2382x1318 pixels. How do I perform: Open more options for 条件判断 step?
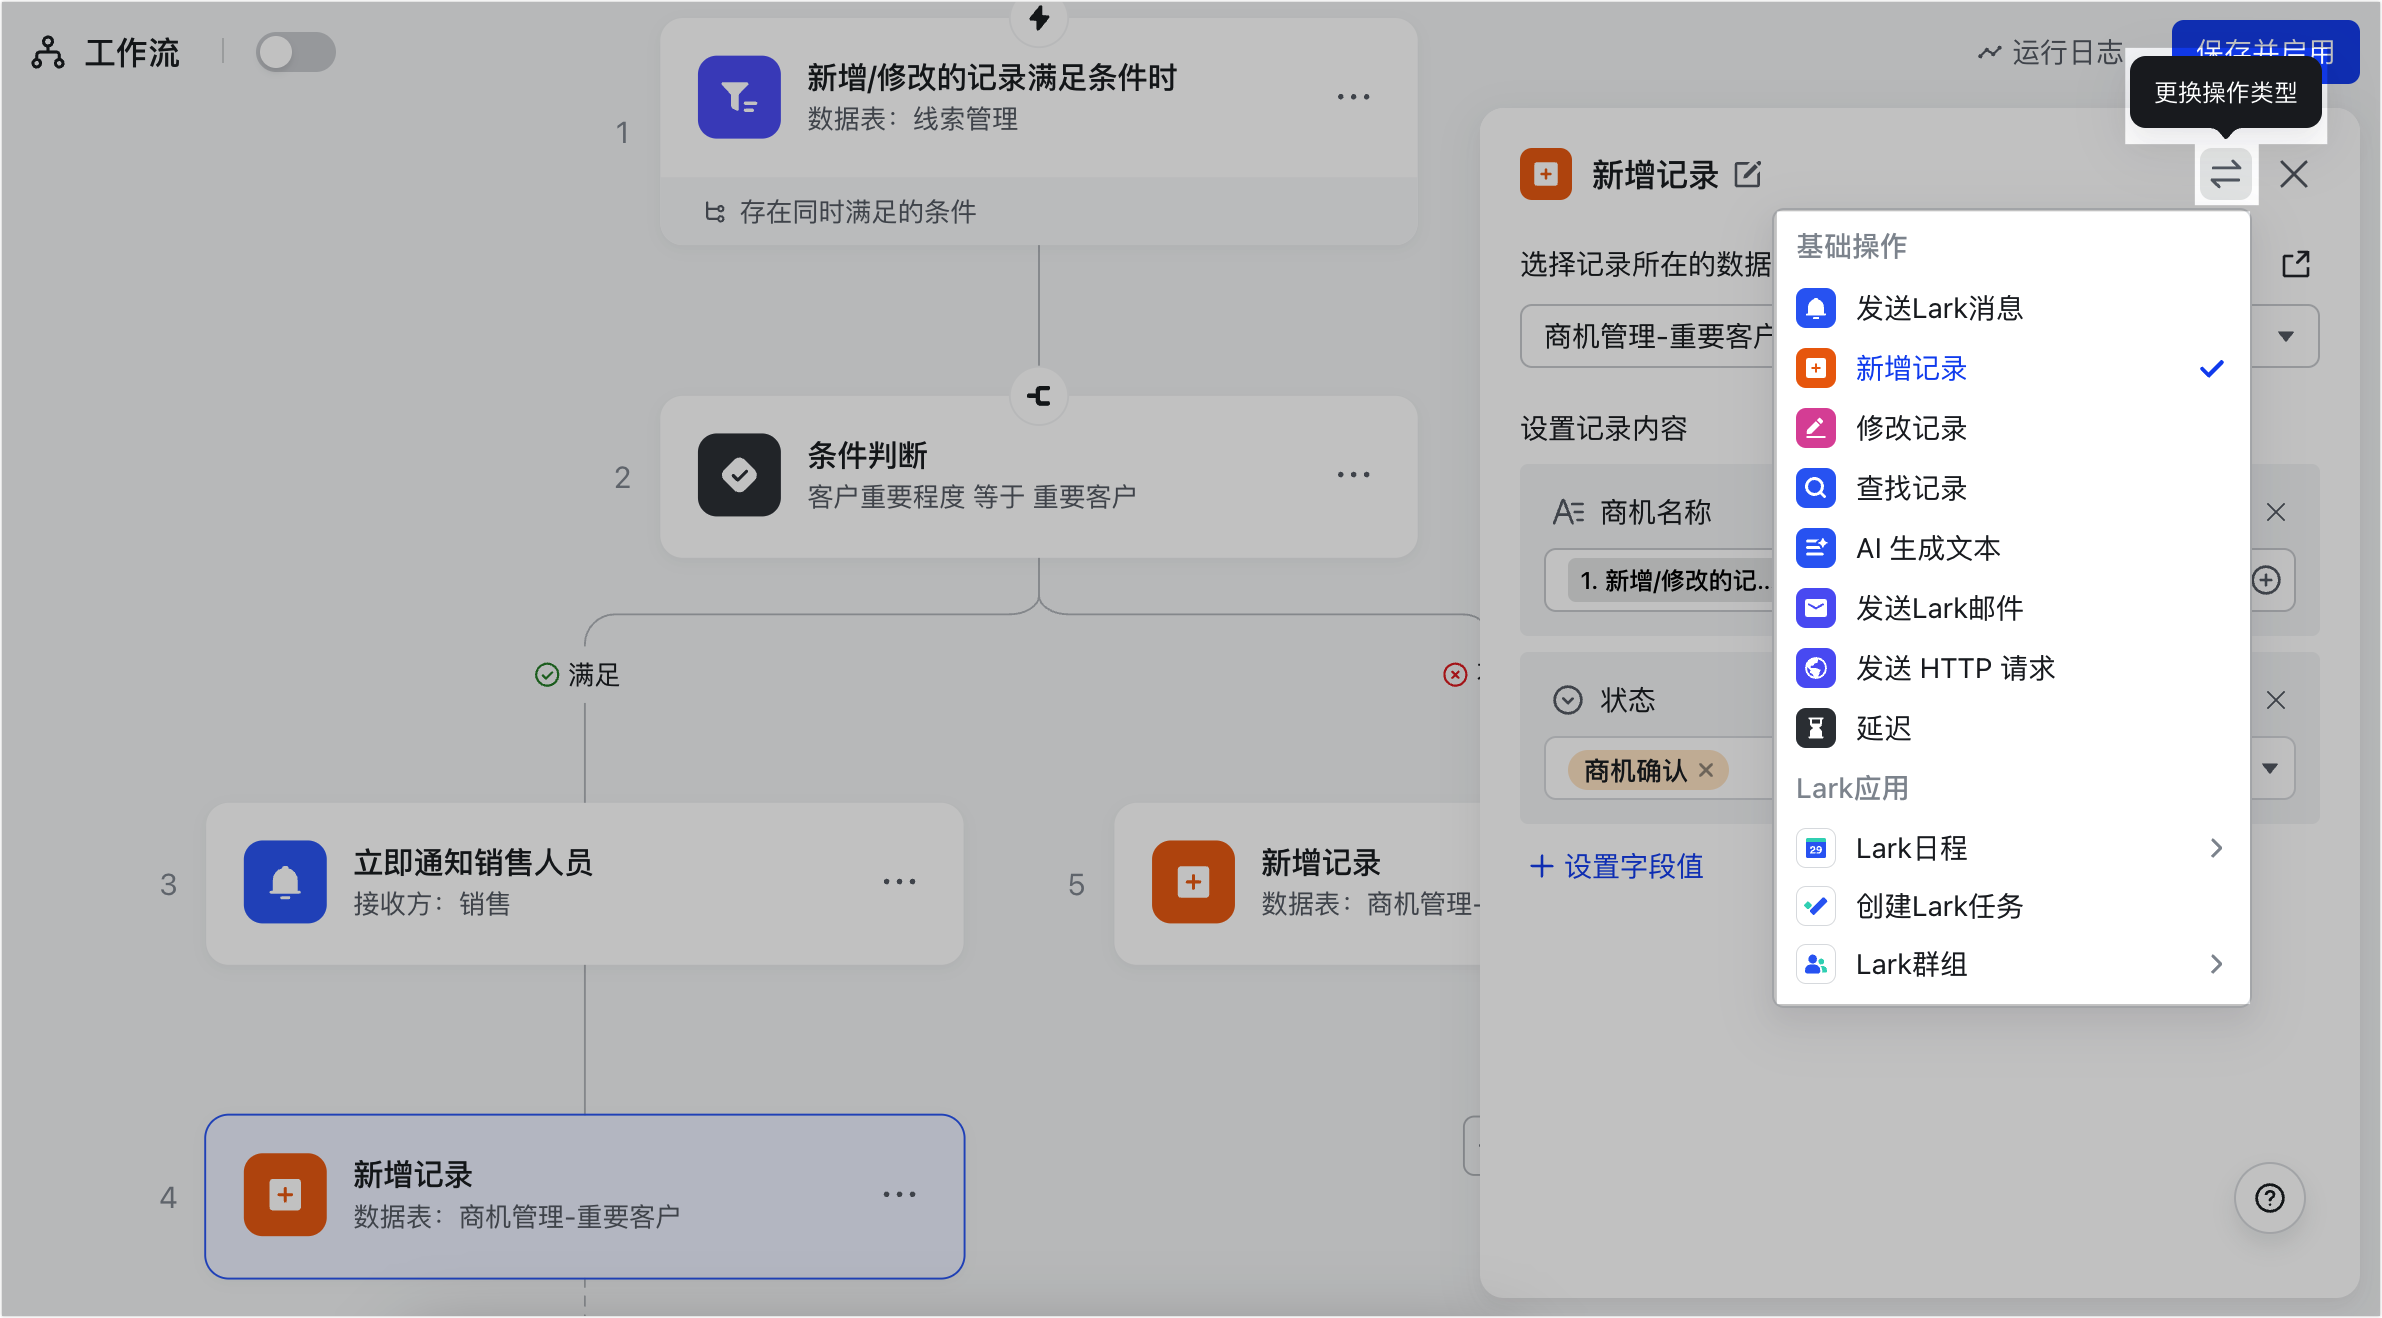click(x=1354, y=475)
